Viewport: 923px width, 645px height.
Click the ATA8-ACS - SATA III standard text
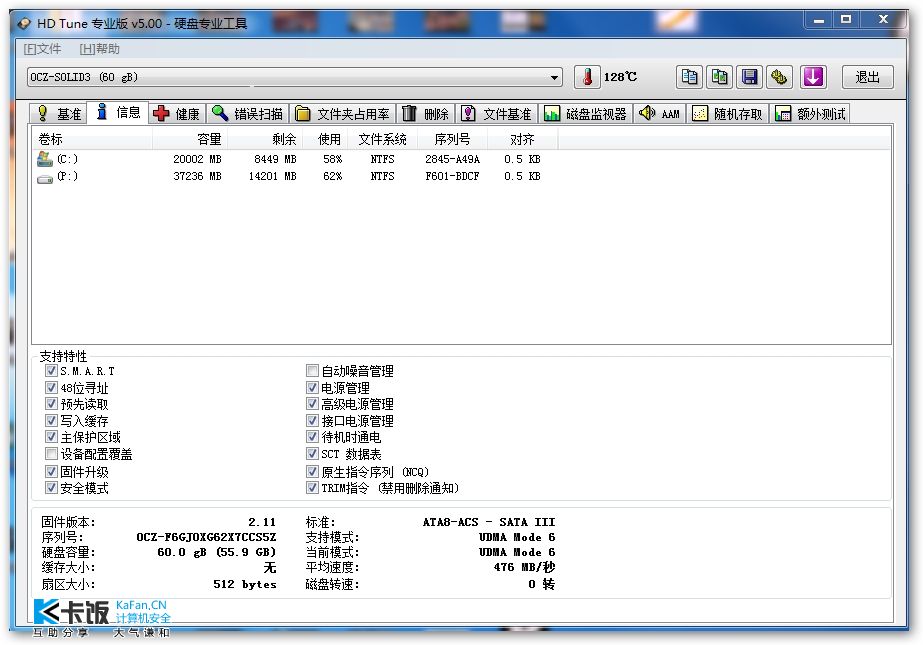coord(489,522)
